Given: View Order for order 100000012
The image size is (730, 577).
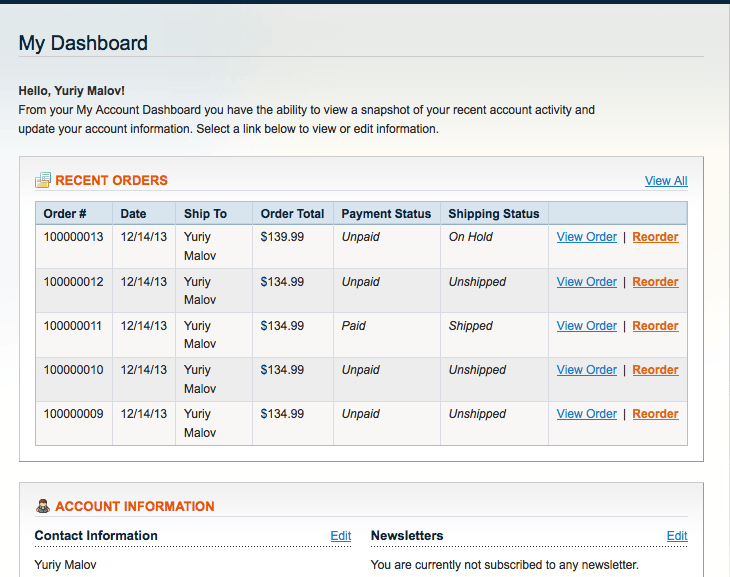Looking at the screenshot, I should tap(586, 282).
